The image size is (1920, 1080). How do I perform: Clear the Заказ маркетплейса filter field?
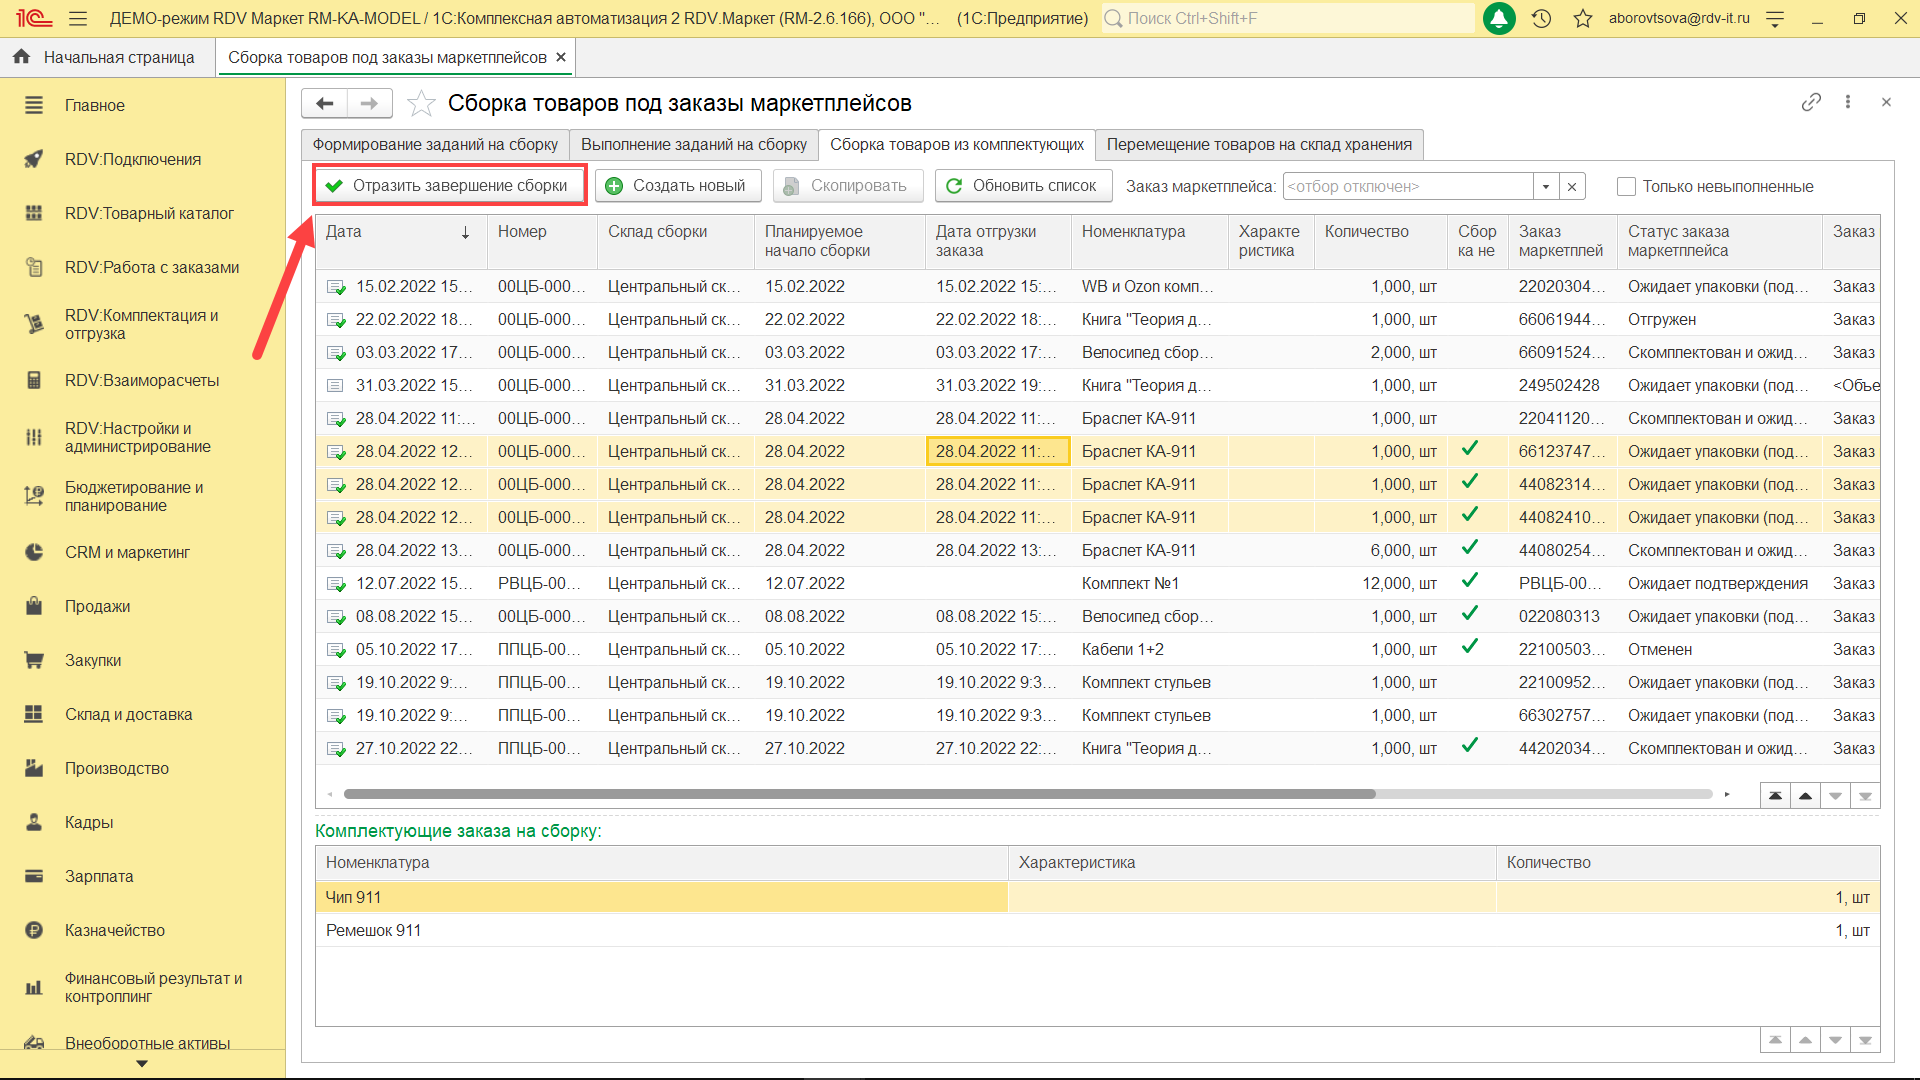1572,186
